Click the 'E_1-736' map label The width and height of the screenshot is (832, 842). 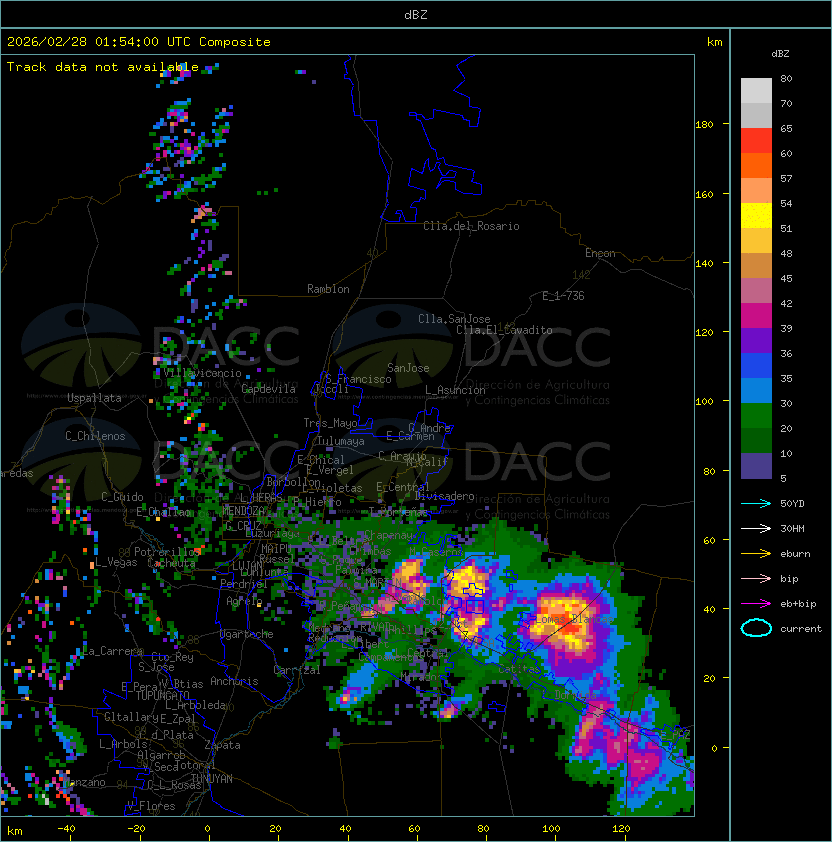click(563, 296)
